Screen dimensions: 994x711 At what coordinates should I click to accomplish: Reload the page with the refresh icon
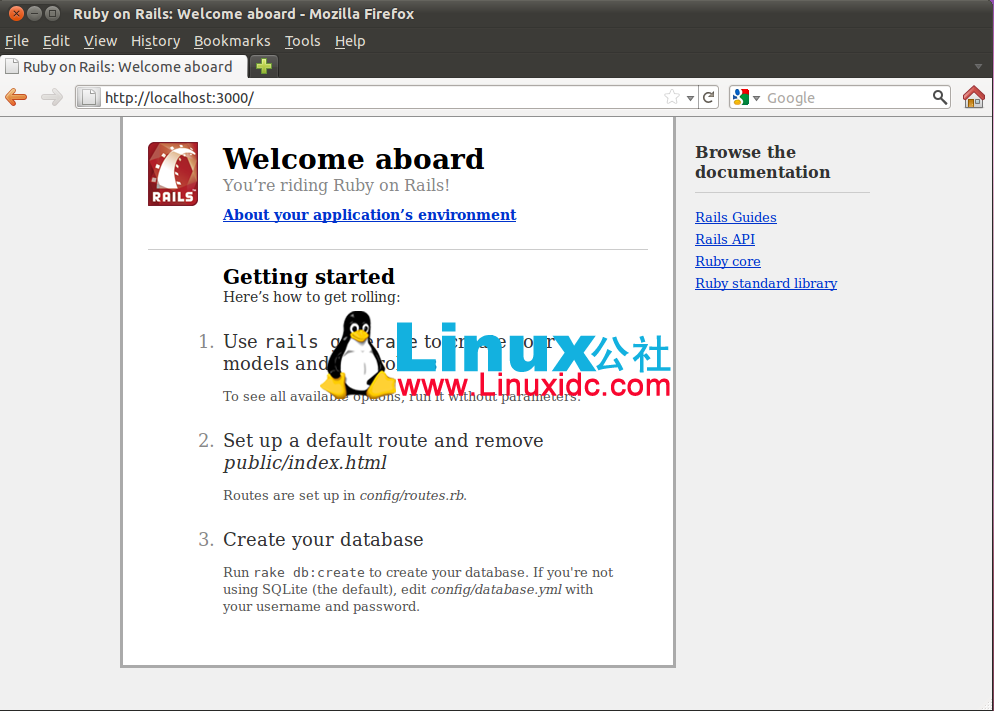coord(709,97)
